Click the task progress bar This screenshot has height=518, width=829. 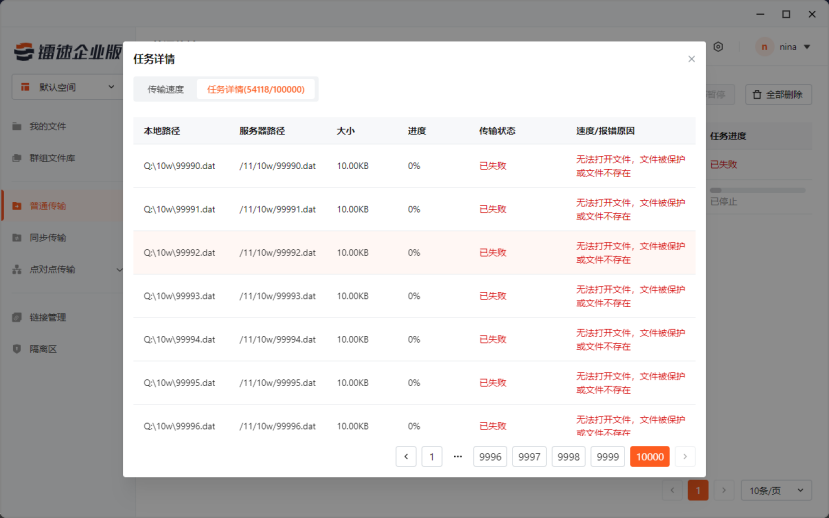click(757, 190)
